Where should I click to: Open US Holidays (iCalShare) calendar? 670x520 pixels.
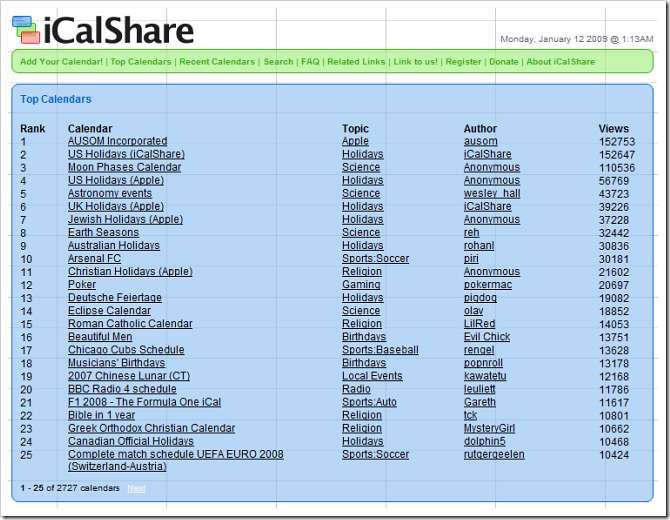pyautogui.click(x=126, y=154)
